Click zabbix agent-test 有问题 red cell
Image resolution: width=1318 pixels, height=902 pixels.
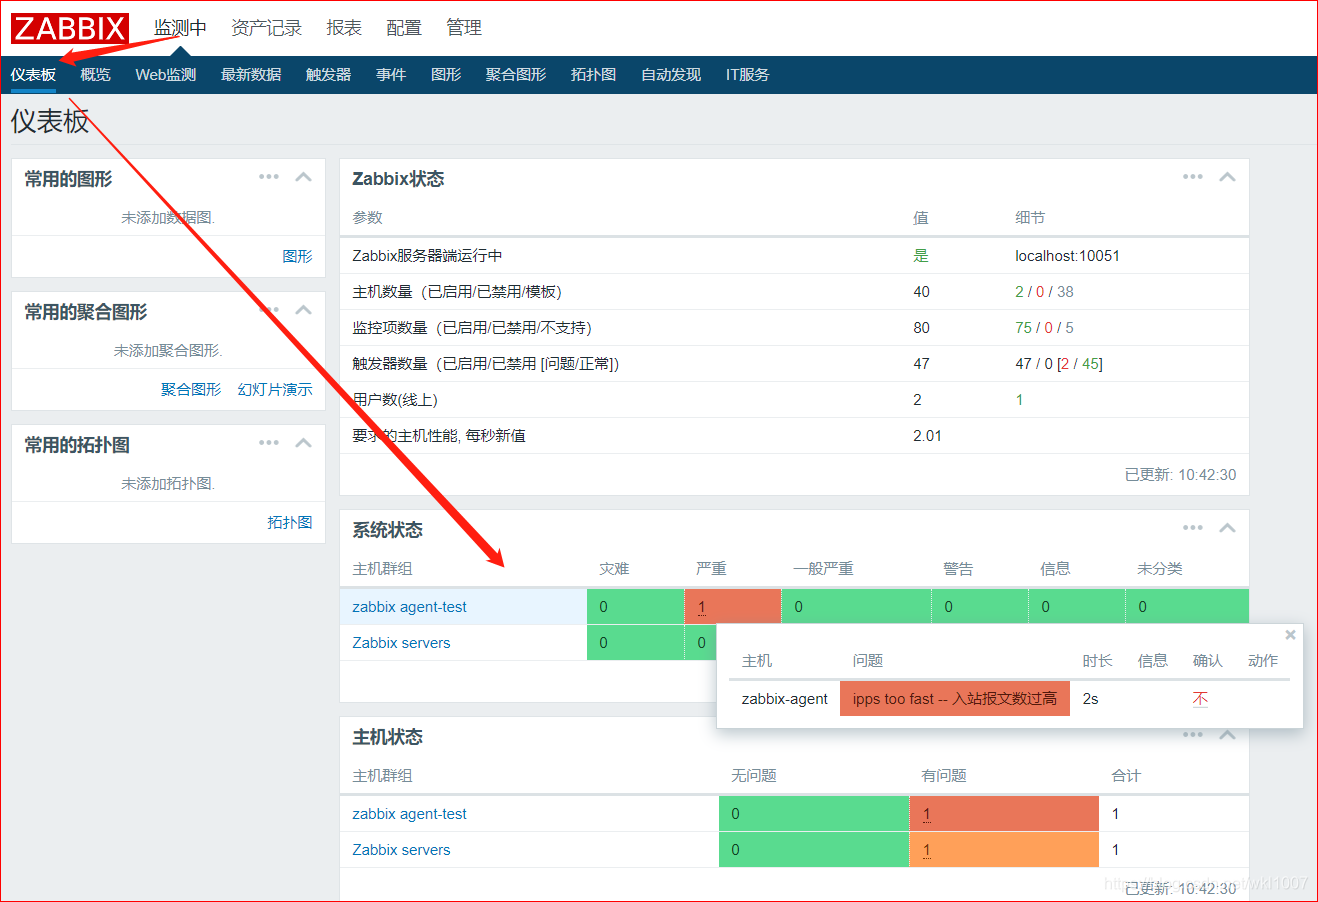point(1004,814)
